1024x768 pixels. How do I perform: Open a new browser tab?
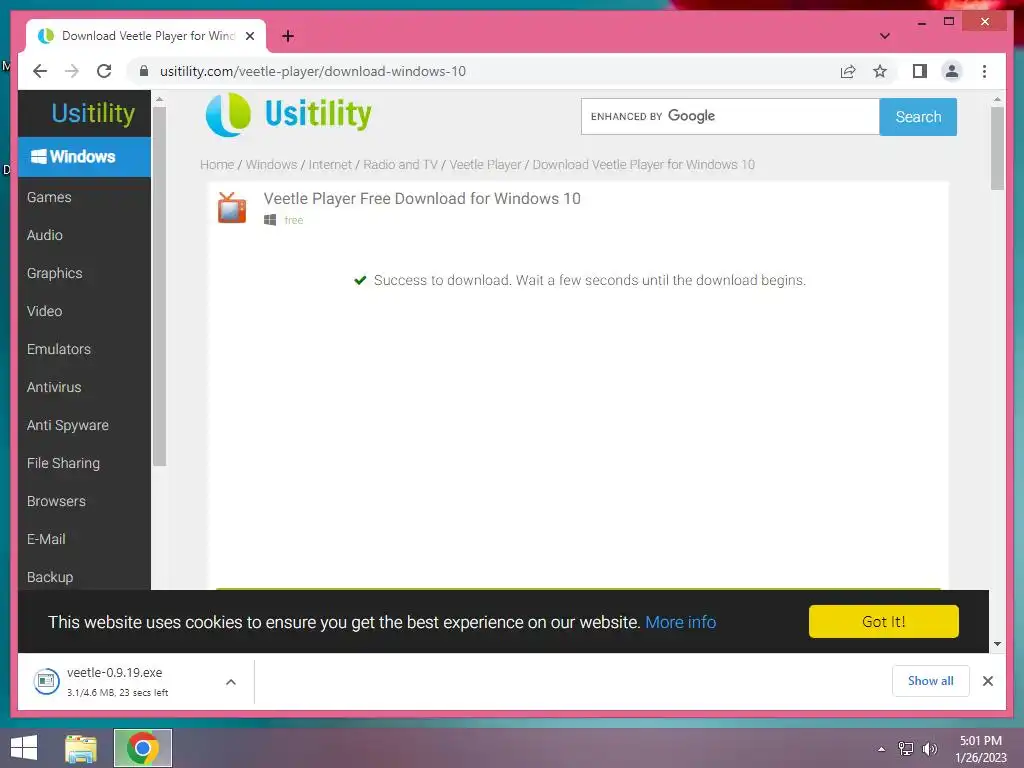[x=287, y=36]
